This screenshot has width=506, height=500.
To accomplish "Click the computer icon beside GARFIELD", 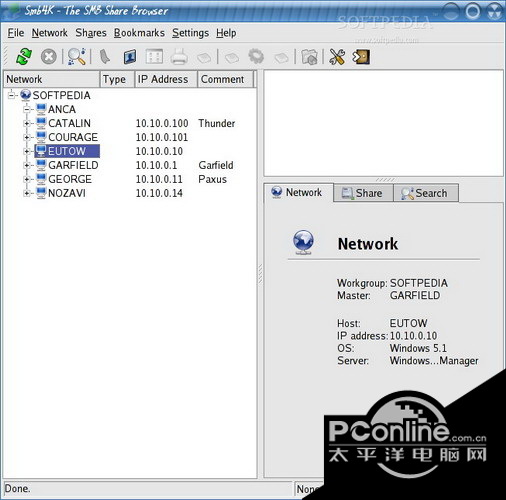I will [41, 165].
